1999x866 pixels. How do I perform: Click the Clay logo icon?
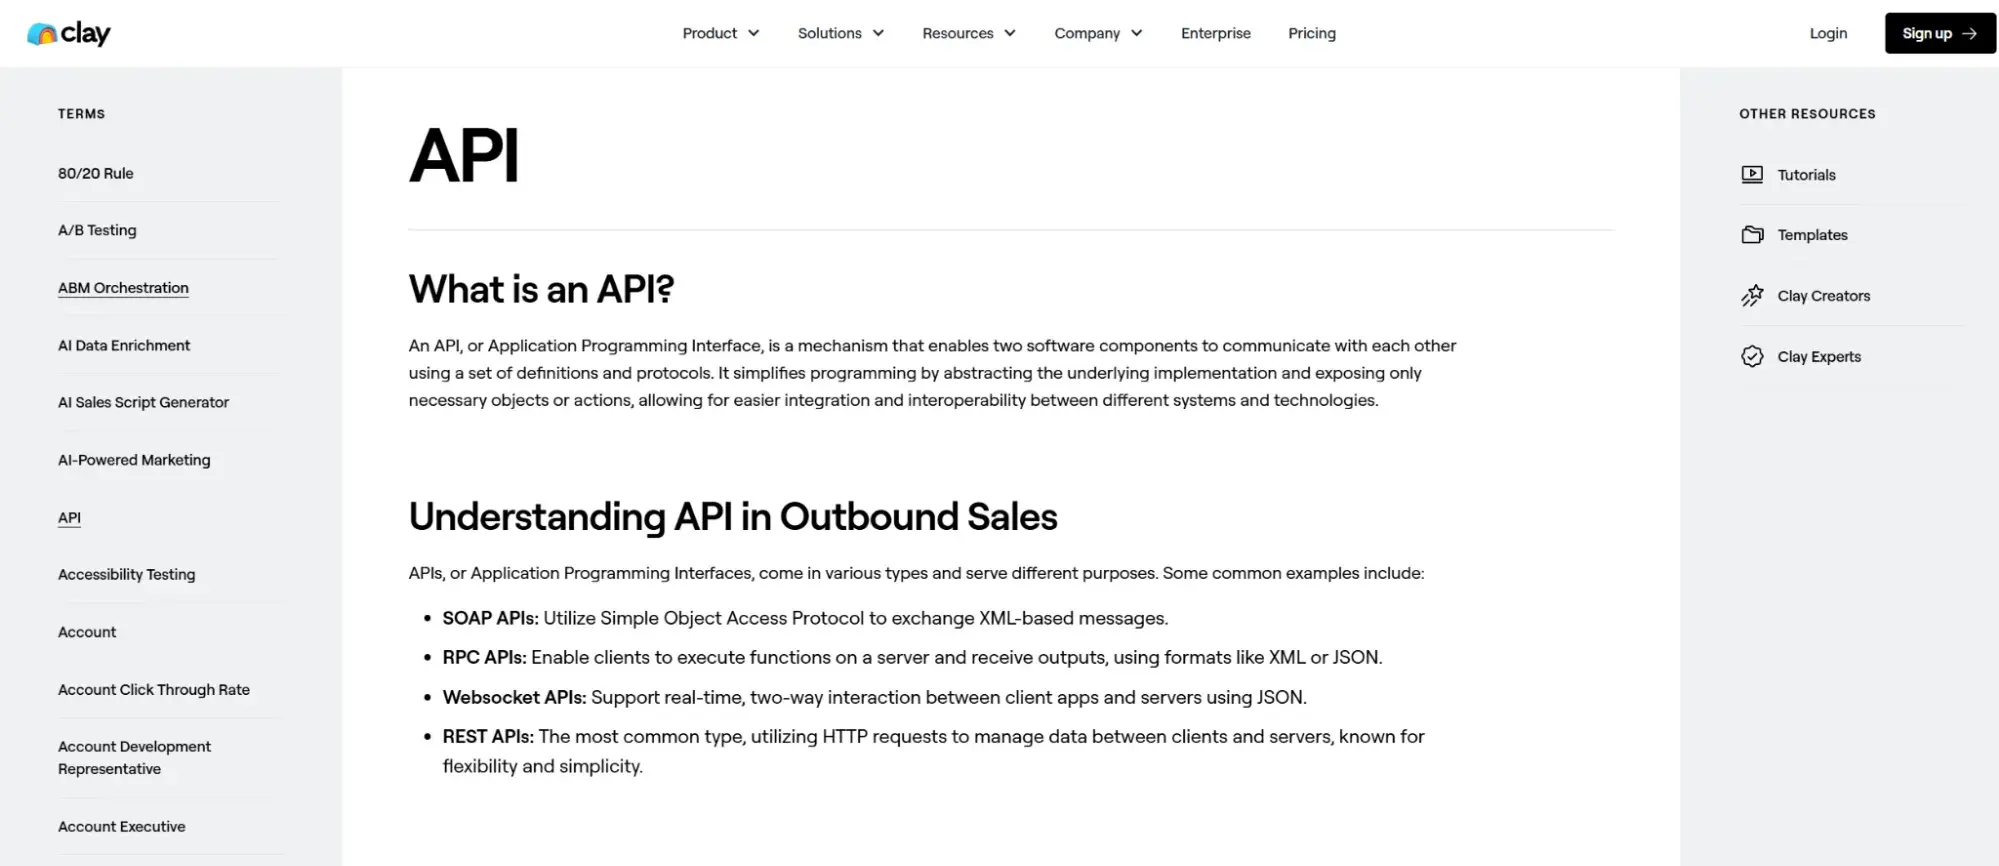pyautogui.click(x=41, y=34)
